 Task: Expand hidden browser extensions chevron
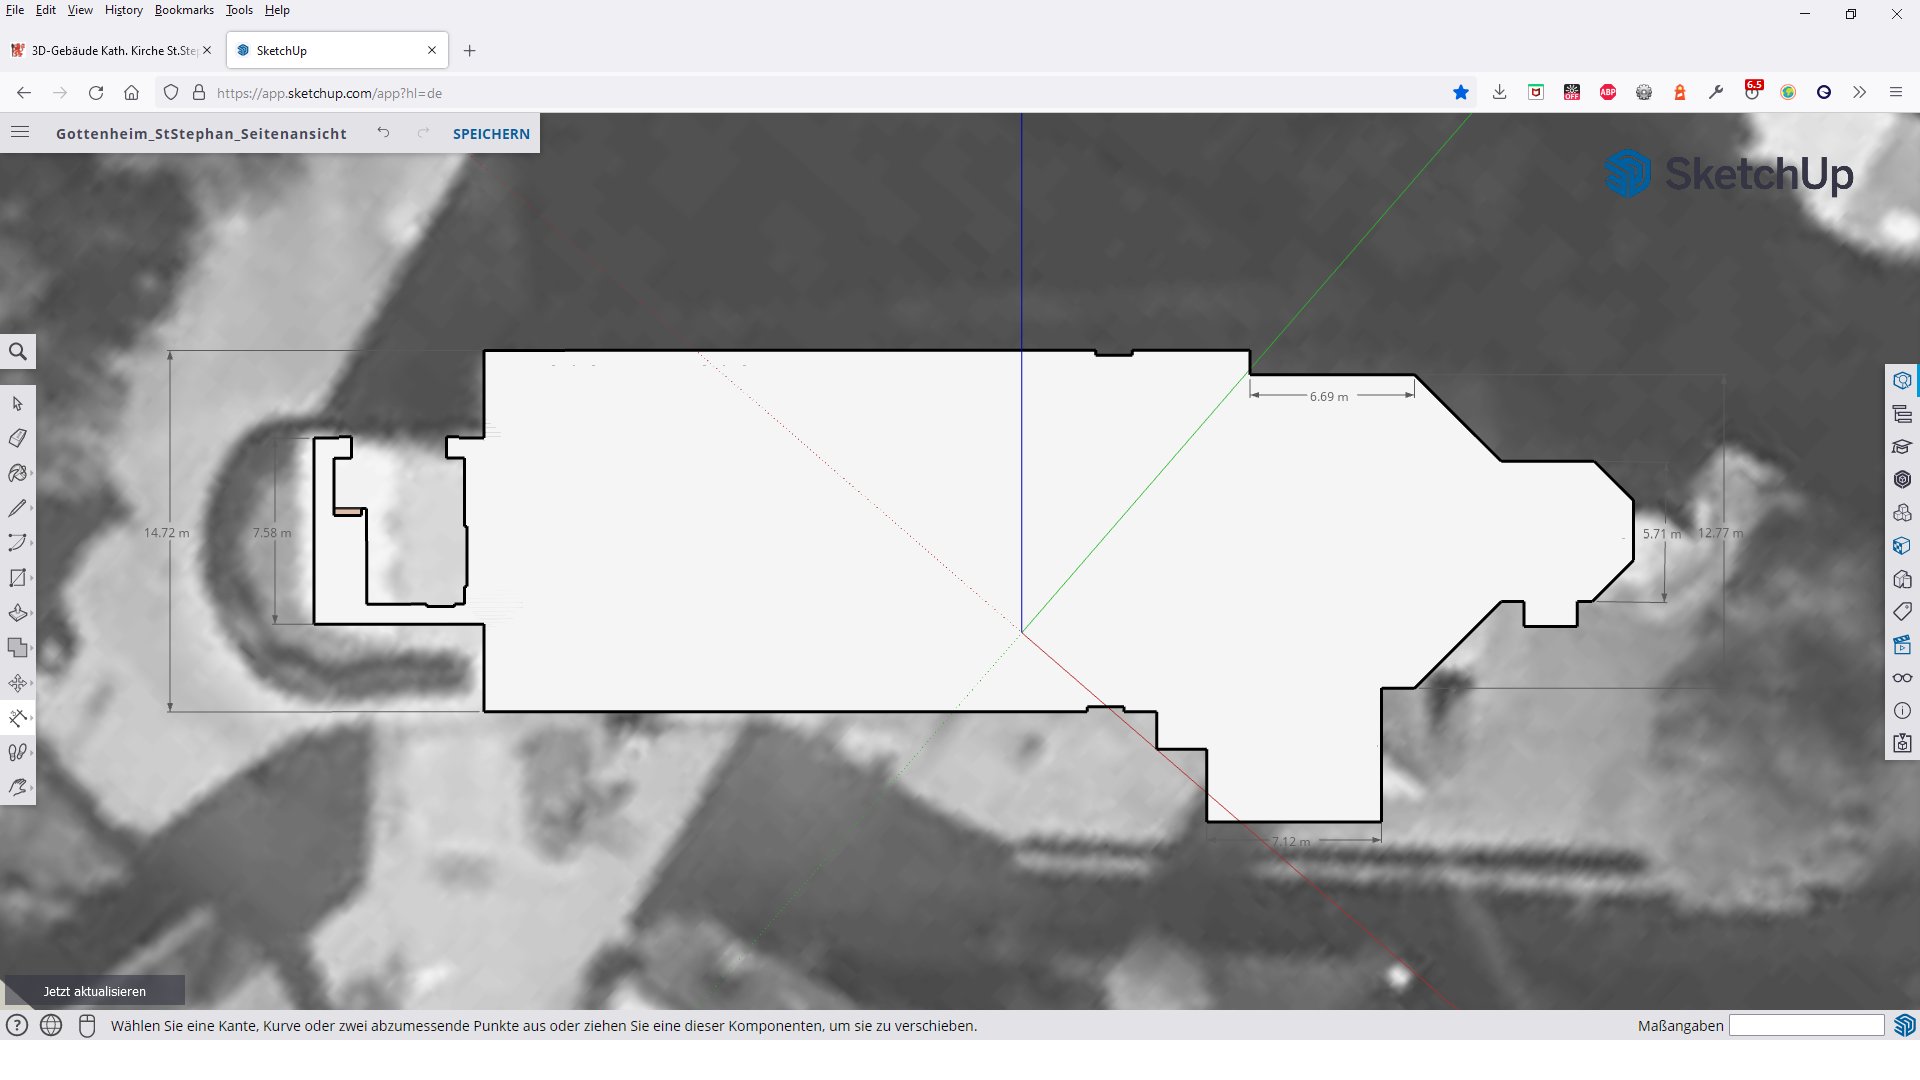tap(1859, 92)
